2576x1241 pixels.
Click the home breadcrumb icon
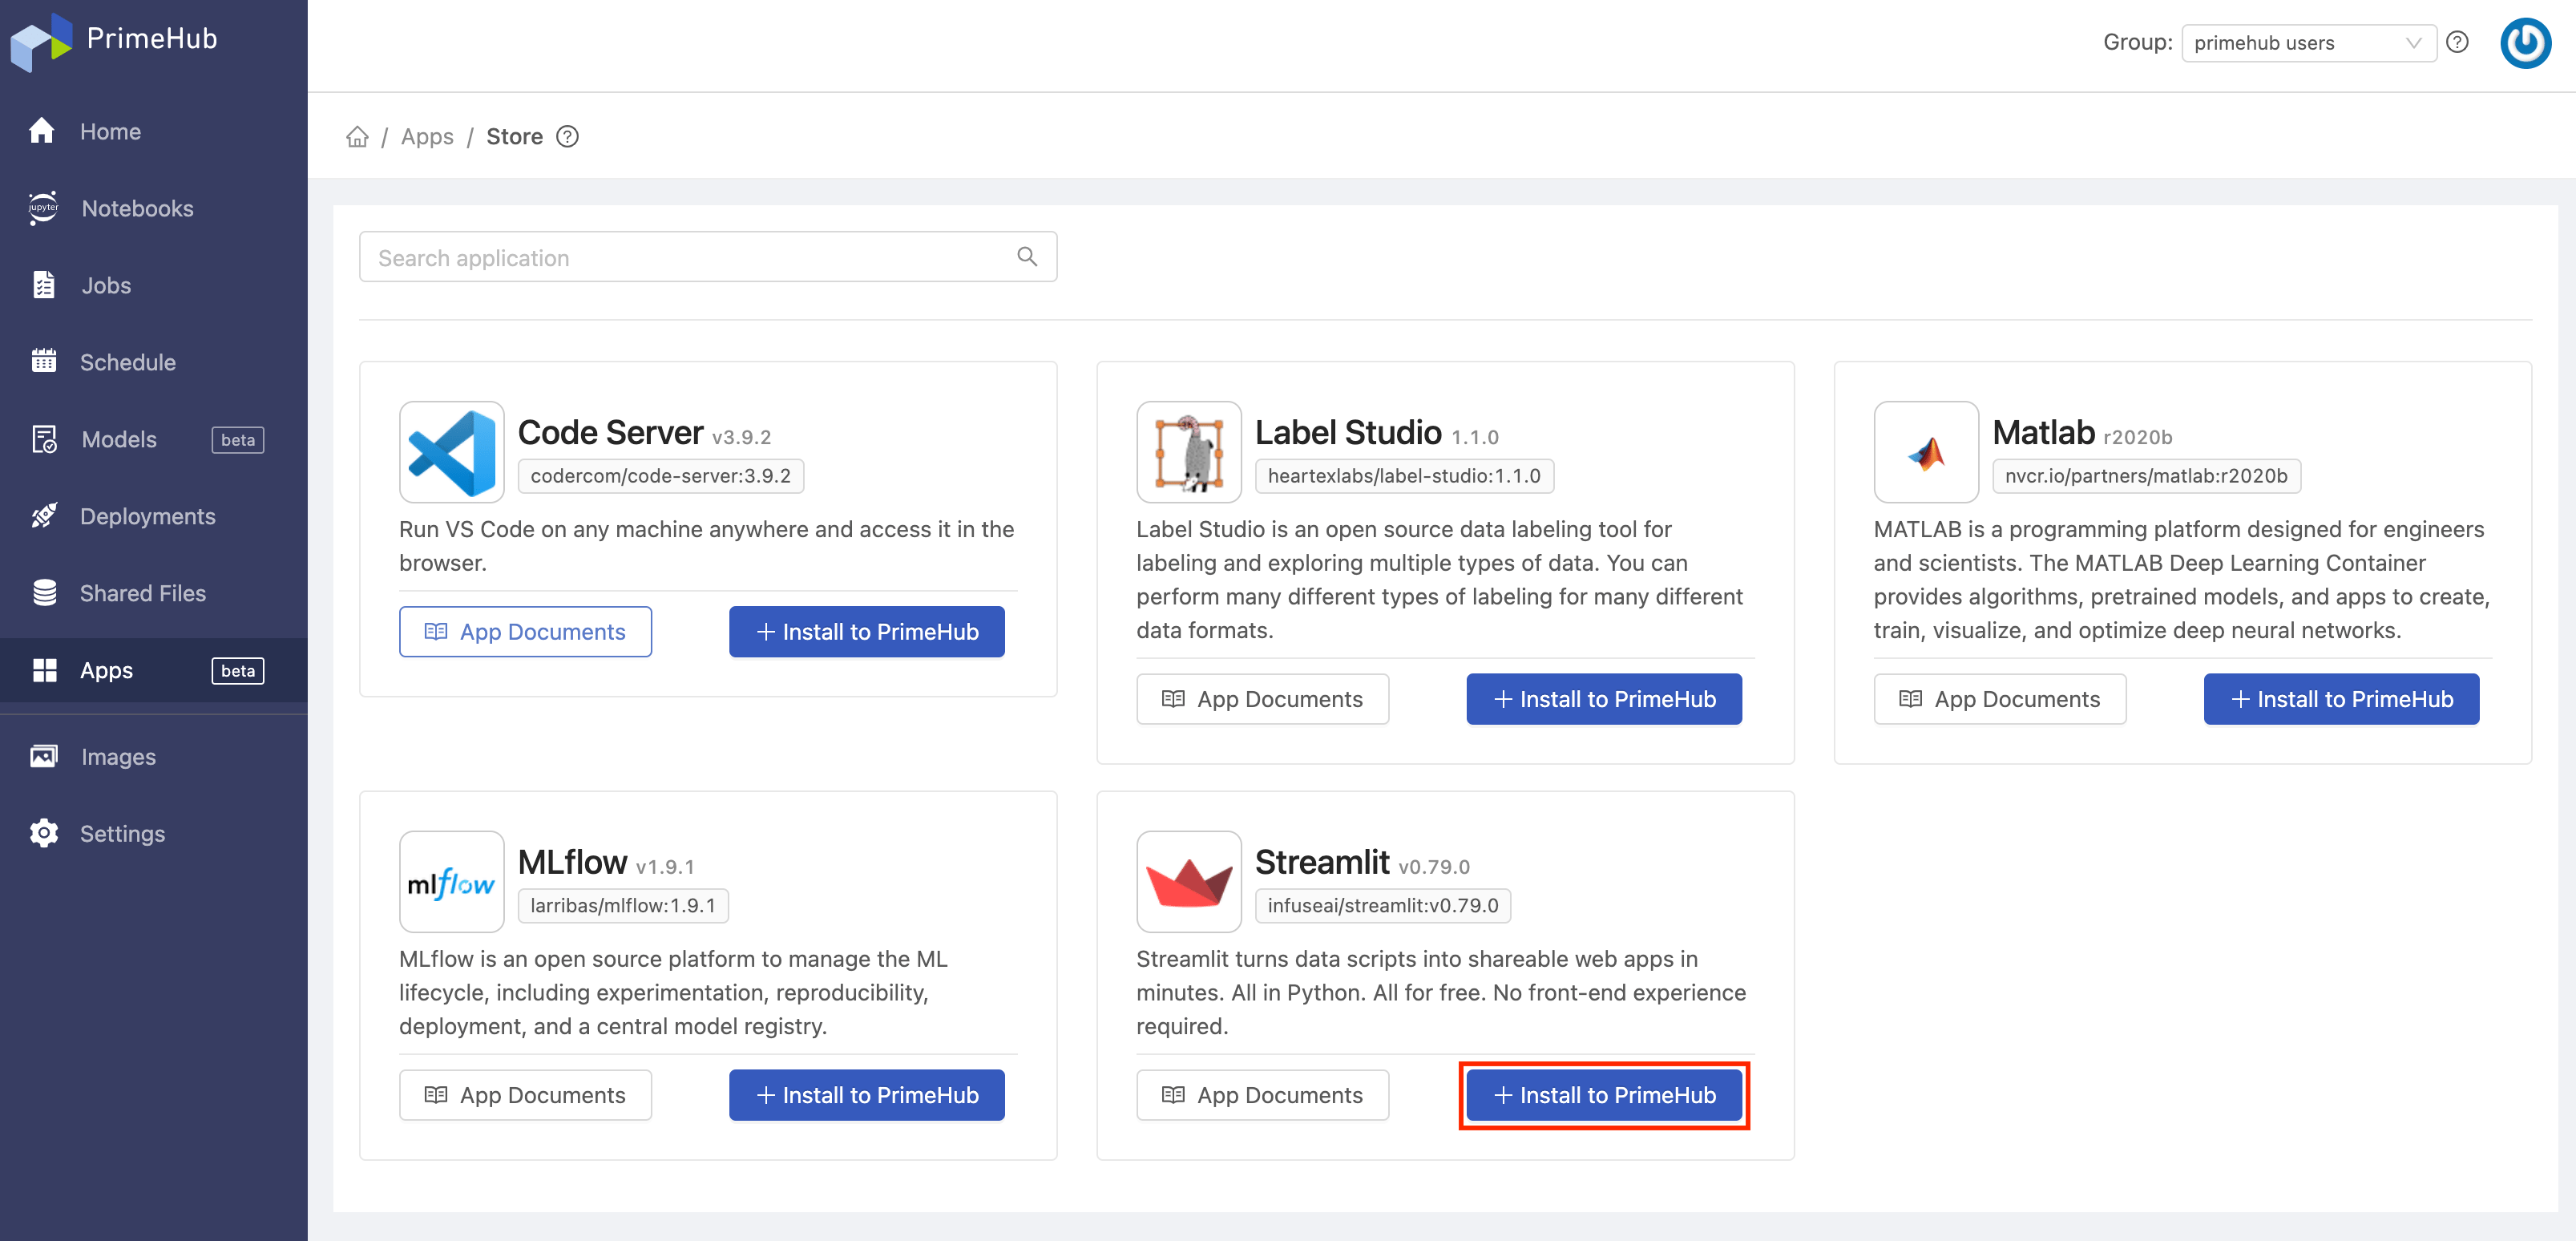(x=357, y=136)
